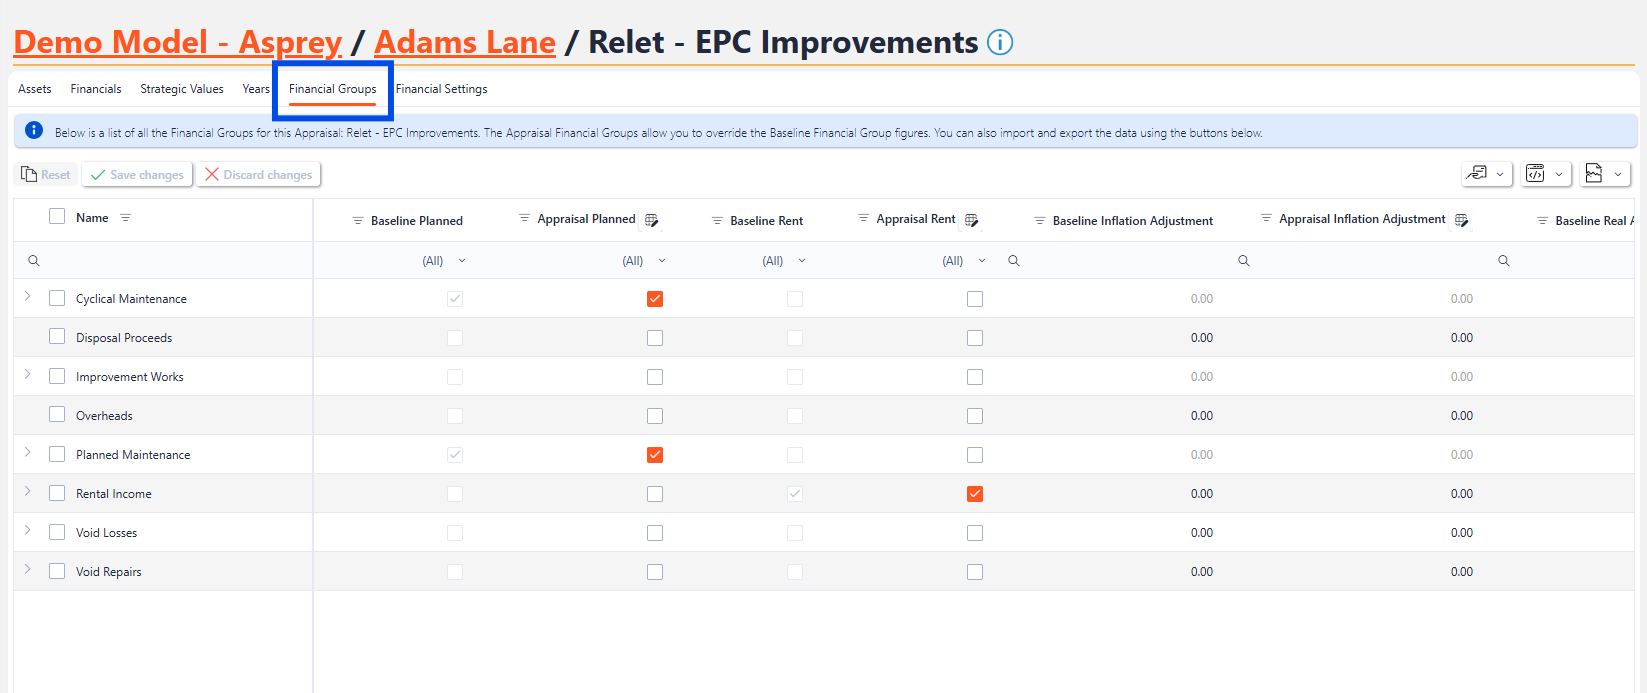Click the filter icon for Baseline Inflation Adjustment

1040,221
